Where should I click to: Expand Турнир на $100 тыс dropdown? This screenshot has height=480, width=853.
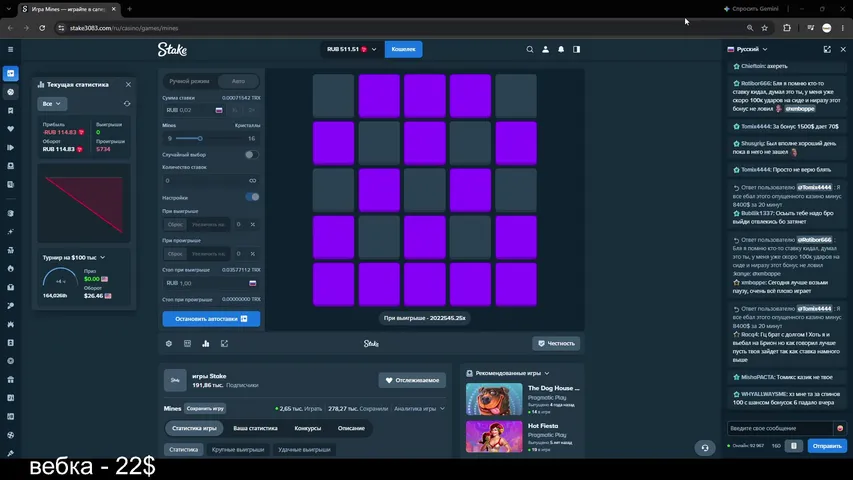[73, 257]
